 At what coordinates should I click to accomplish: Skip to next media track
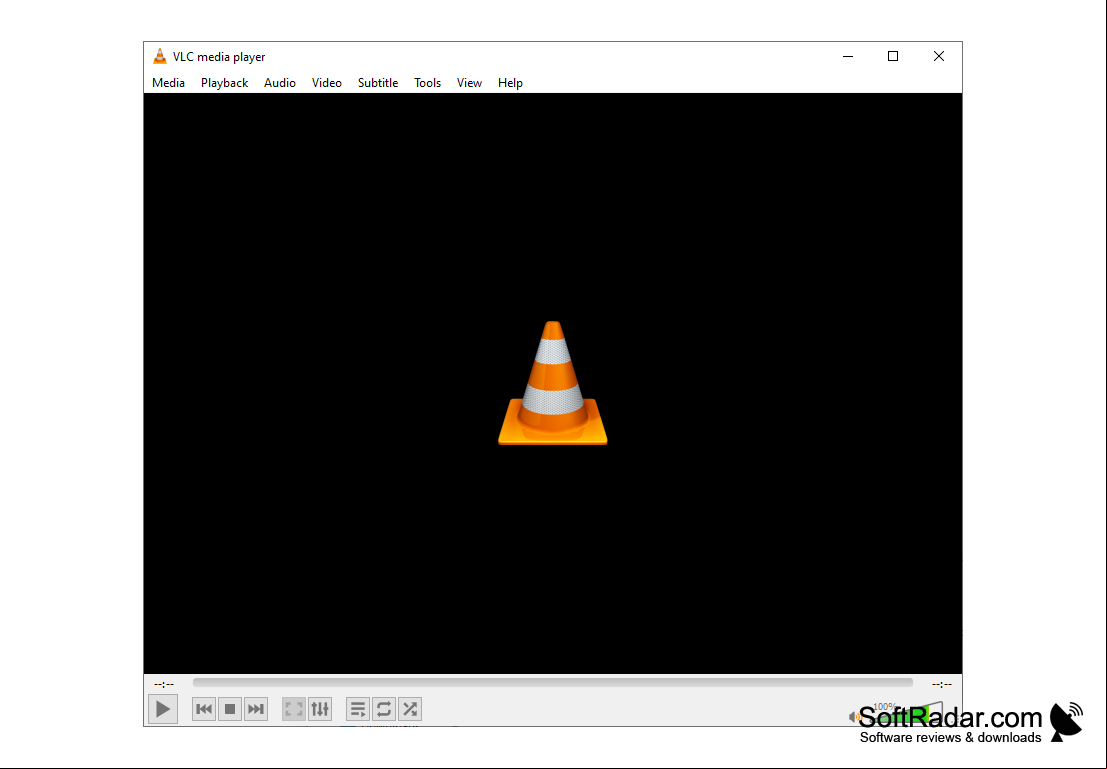(256, 709)
